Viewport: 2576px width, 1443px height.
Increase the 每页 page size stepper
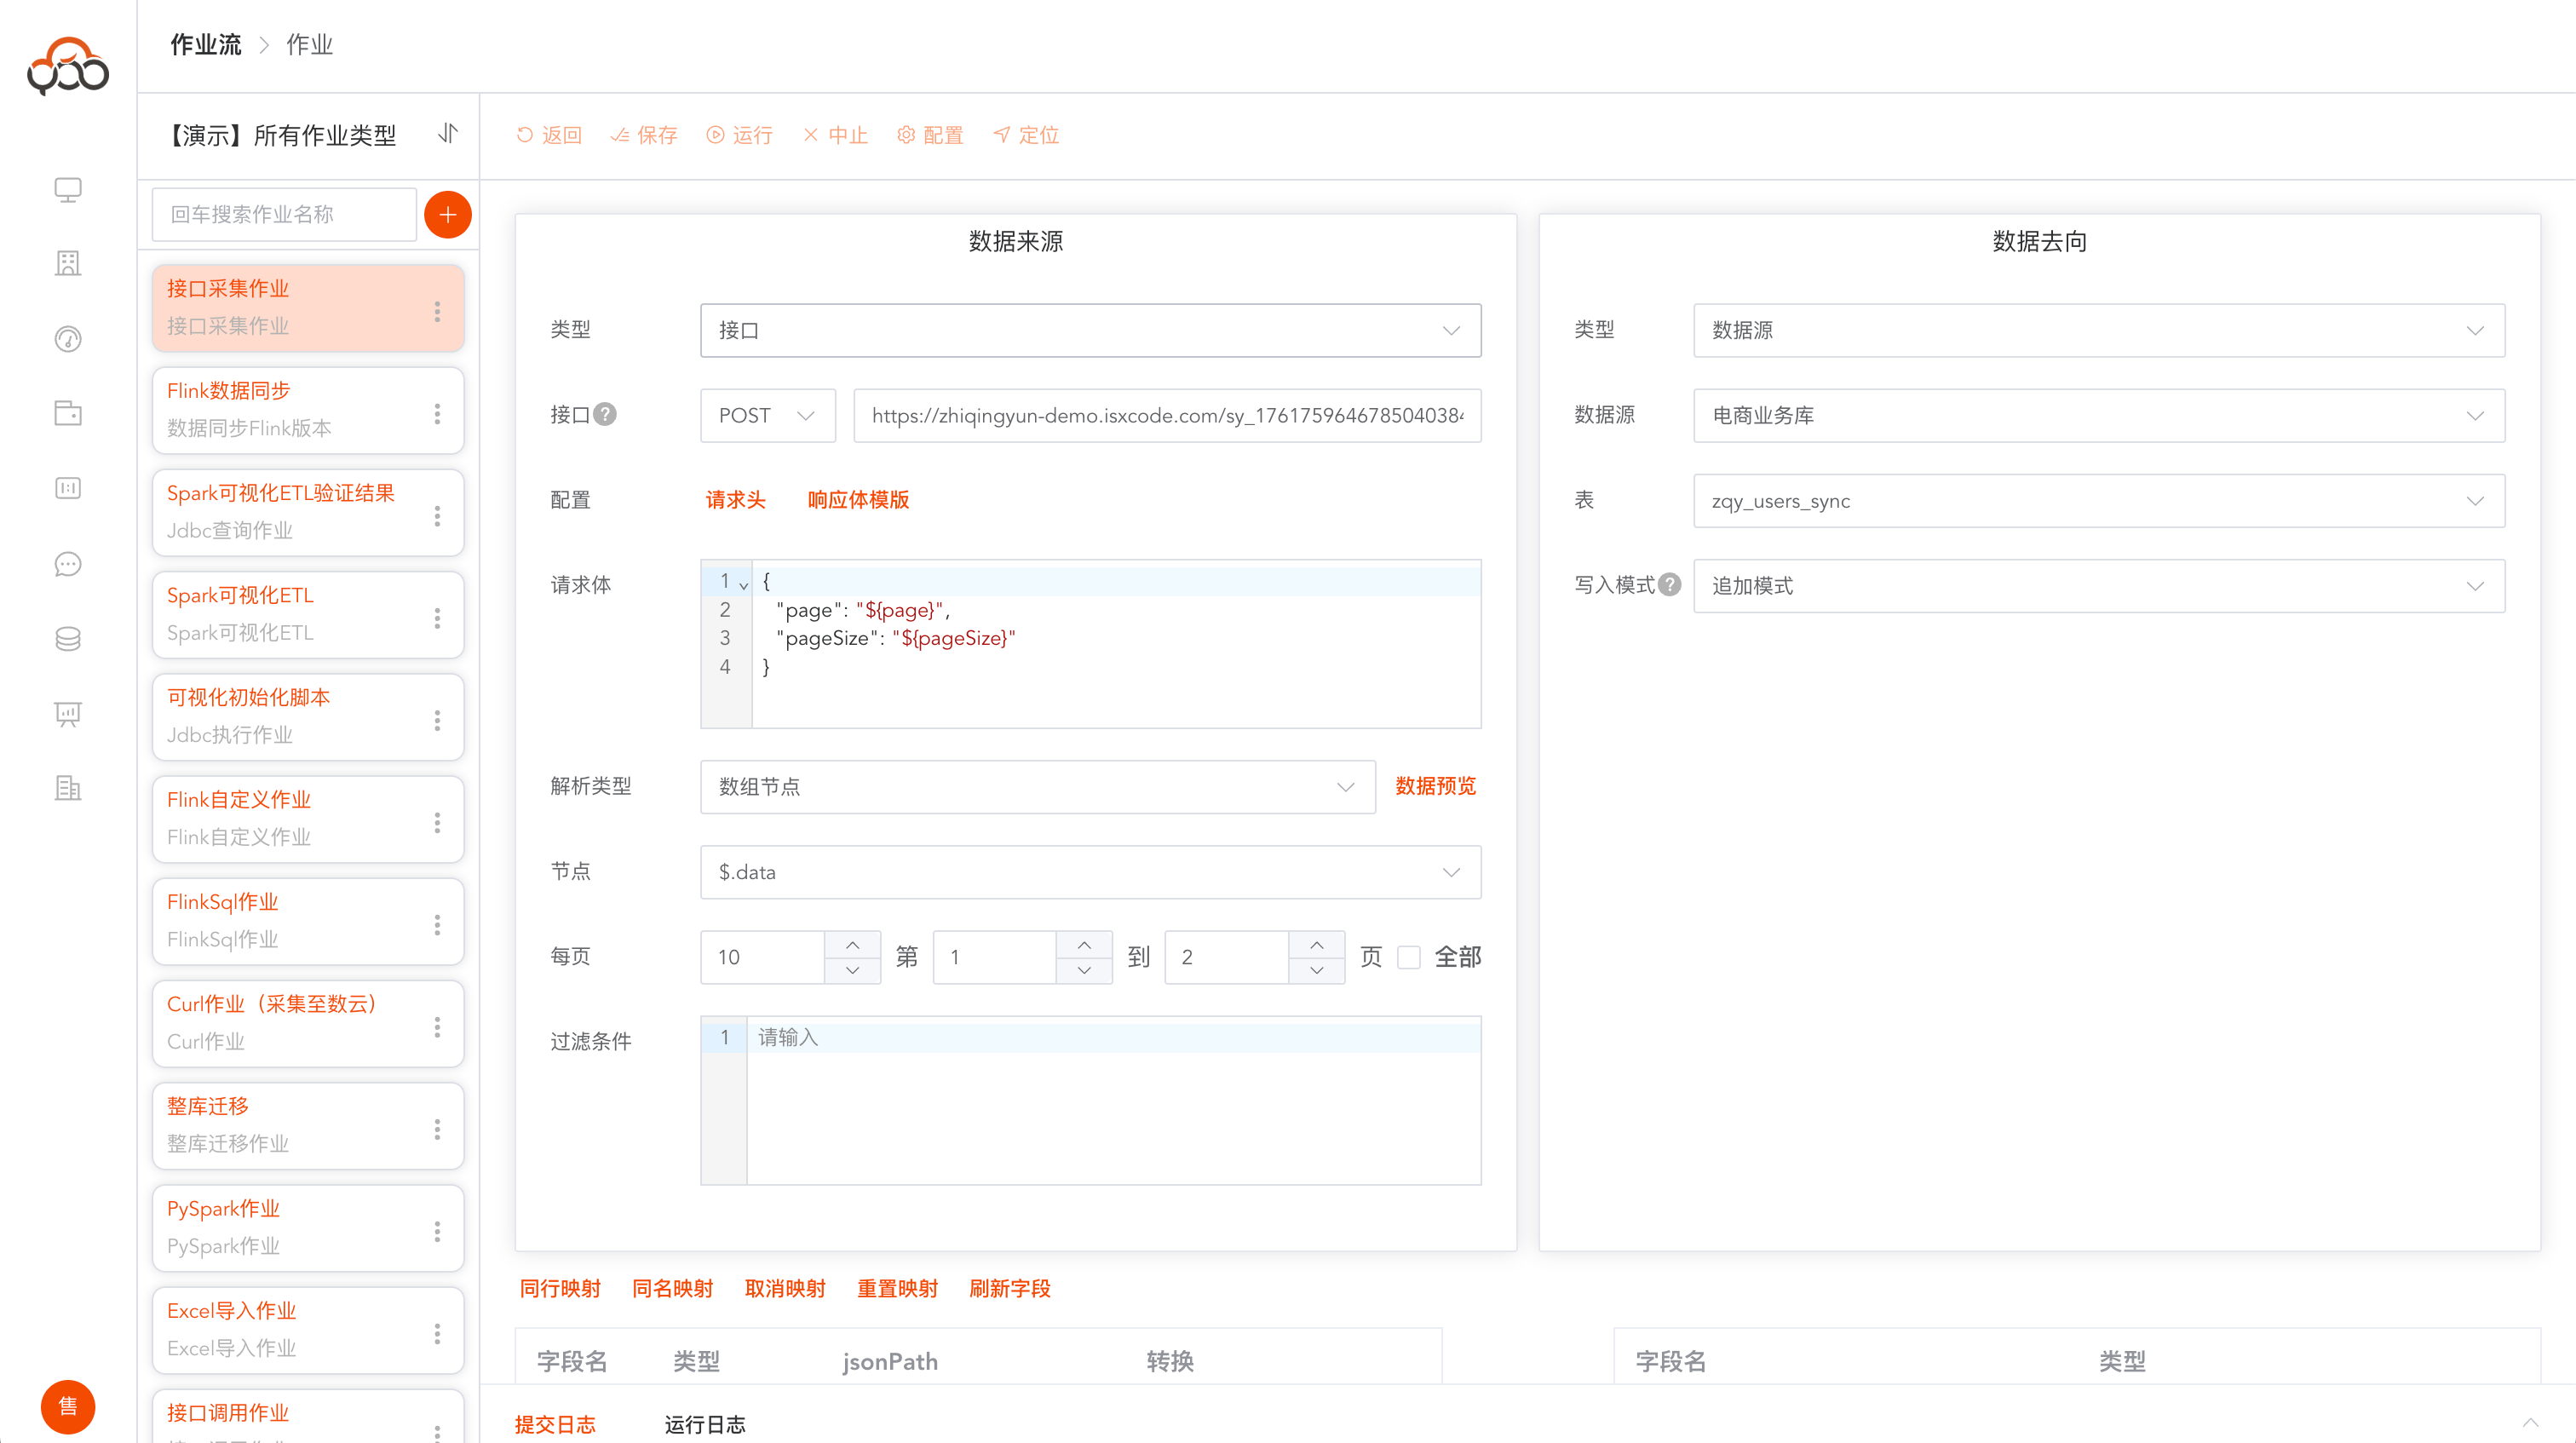click(x=852, y=945)
